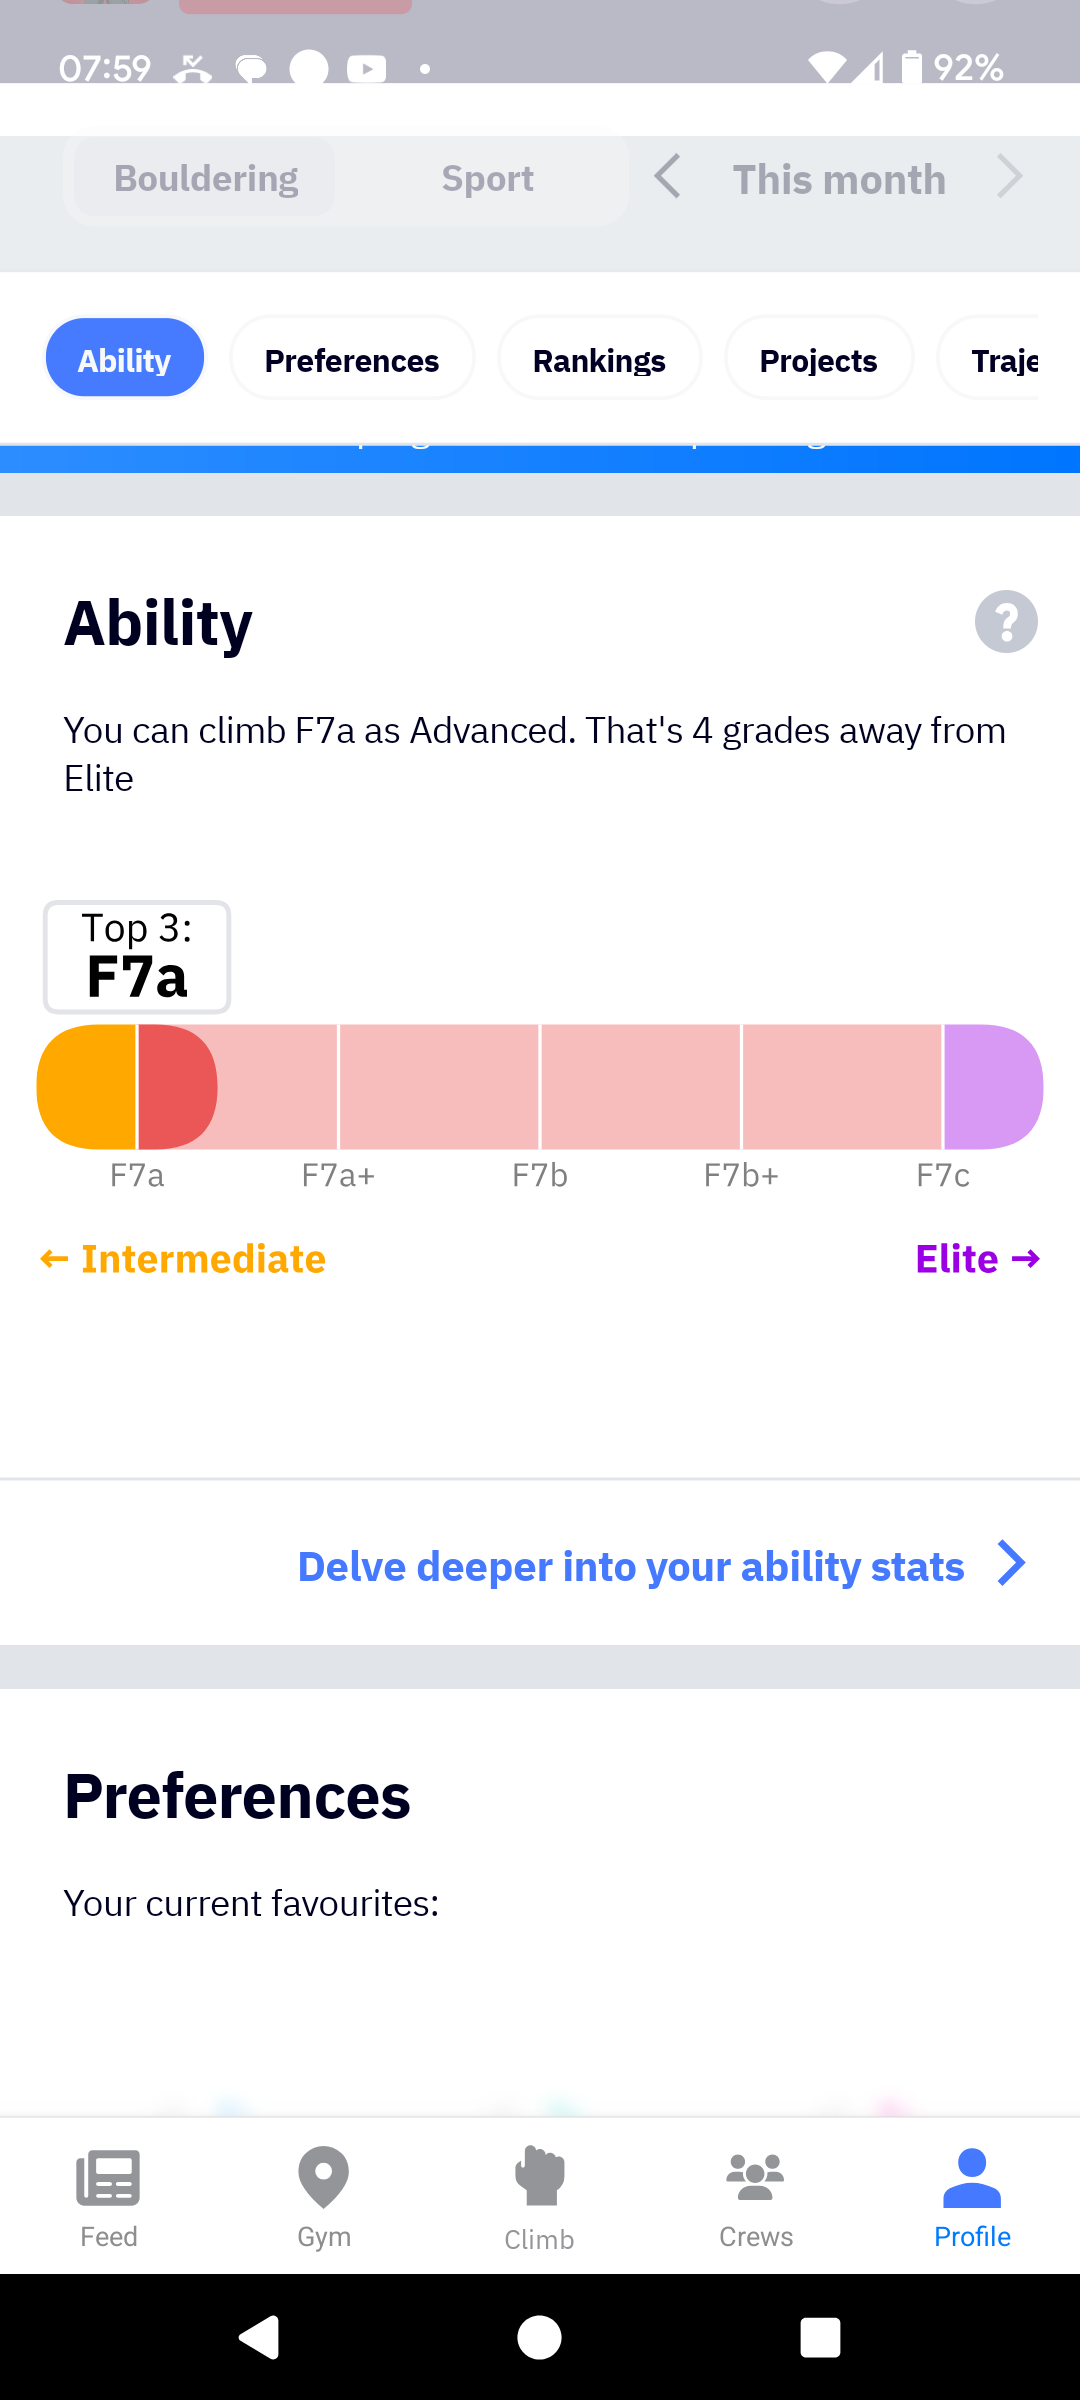Tap the Ability help question mark icon
Image resolution: width=1080 pixels, height=2400 pixels.
(1006, 622)
